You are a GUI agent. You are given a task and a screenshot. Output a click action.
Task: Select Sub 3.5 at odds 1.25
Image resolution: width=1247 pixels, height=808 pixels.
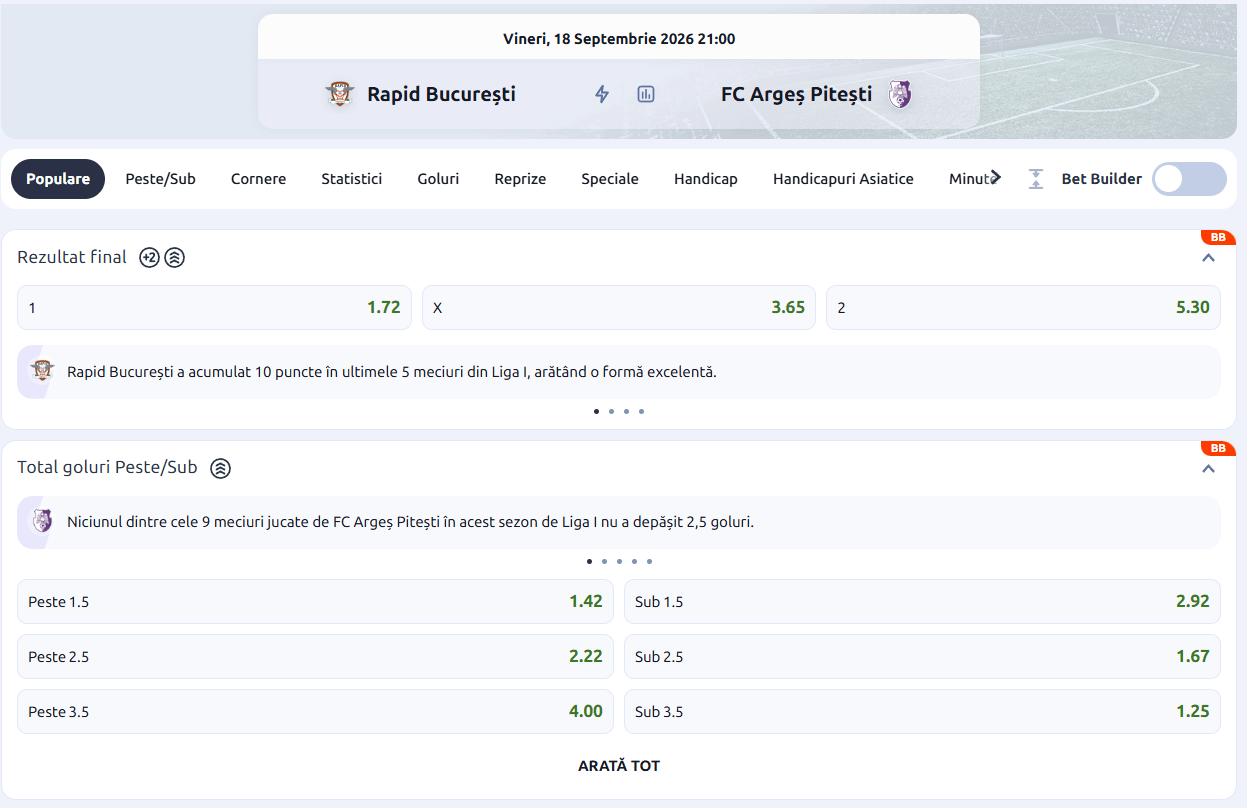922,711
